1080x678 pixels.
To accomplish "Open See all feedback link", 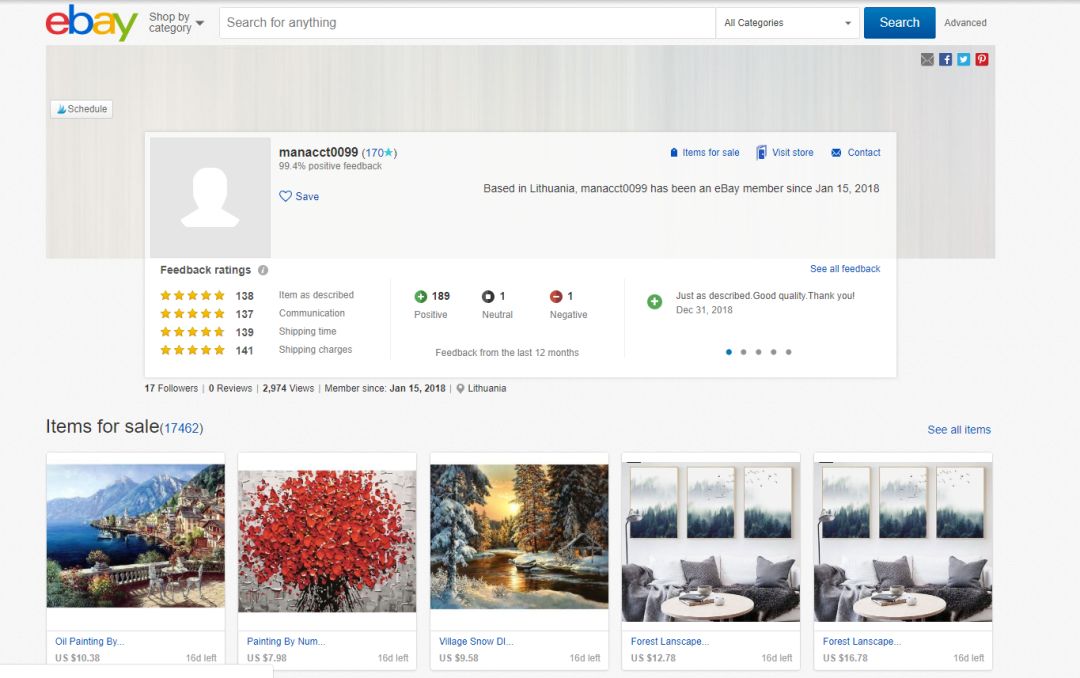I will coord(845,269).
